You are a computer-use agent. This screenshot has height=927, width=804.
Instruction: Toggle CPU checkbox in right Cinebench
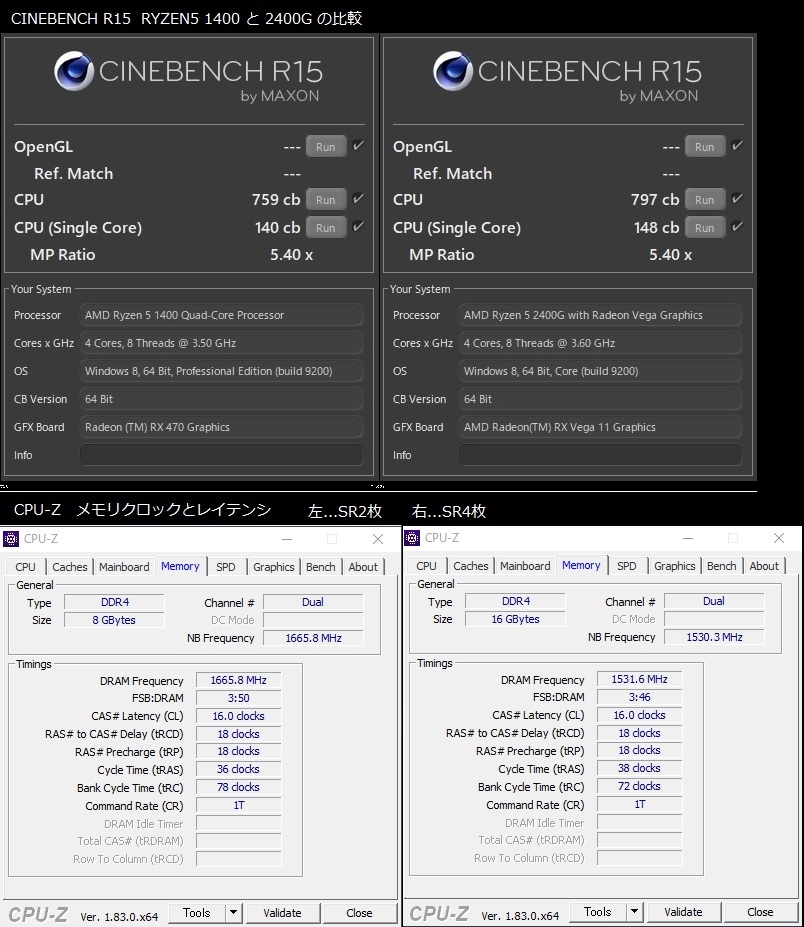click(x=737, y=199)
